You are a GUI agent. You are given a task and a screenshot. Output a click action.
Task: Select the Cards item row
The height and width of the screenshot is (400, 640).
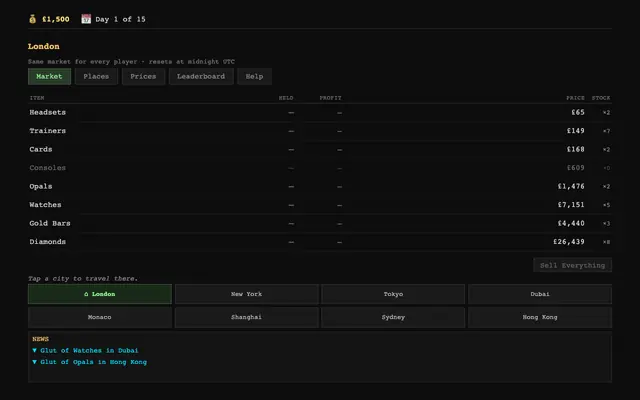click(x=320, y=149)
